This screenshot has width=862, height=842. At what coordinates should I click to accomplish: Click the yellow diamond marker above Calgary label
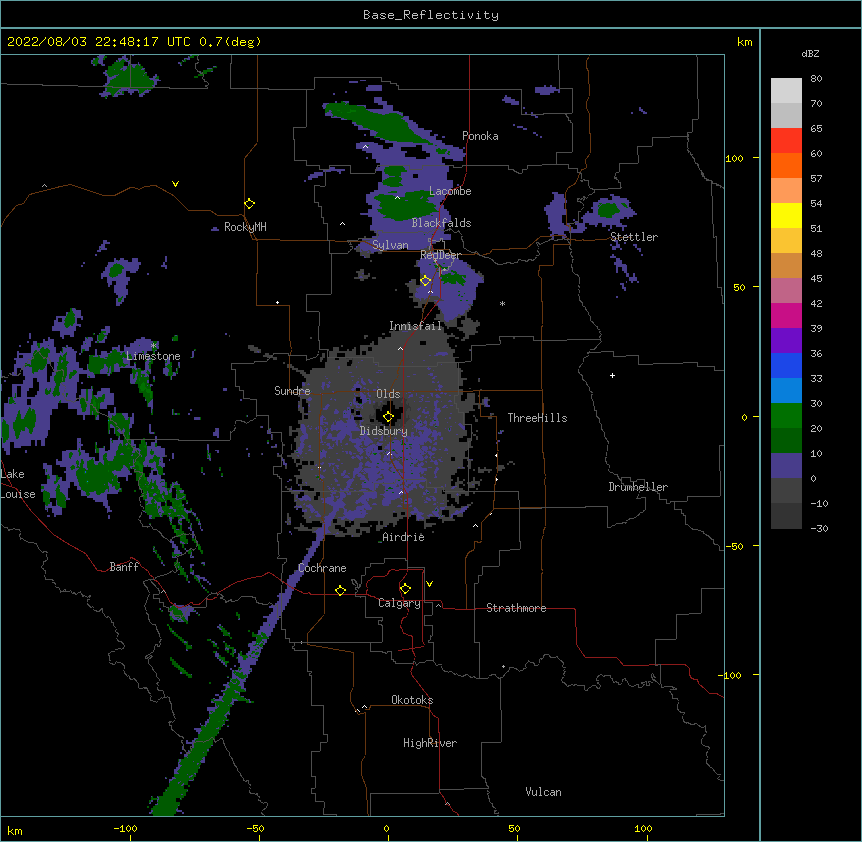click(405, 589)
